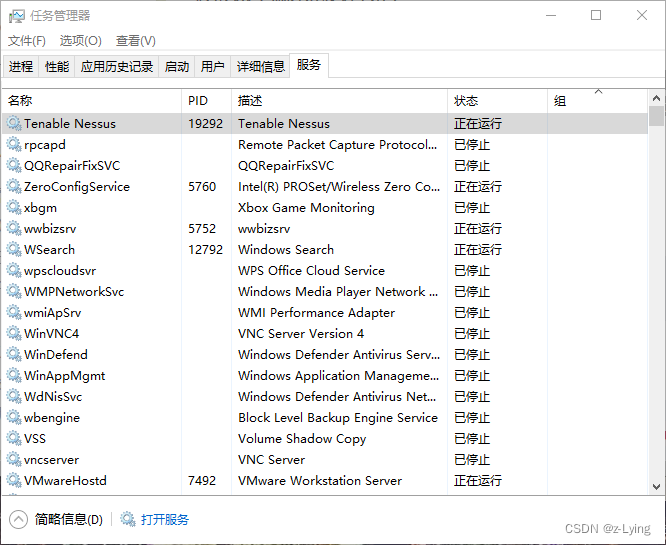Click gear icon beside xbgm
666x545 pixels.
[14, 208]
